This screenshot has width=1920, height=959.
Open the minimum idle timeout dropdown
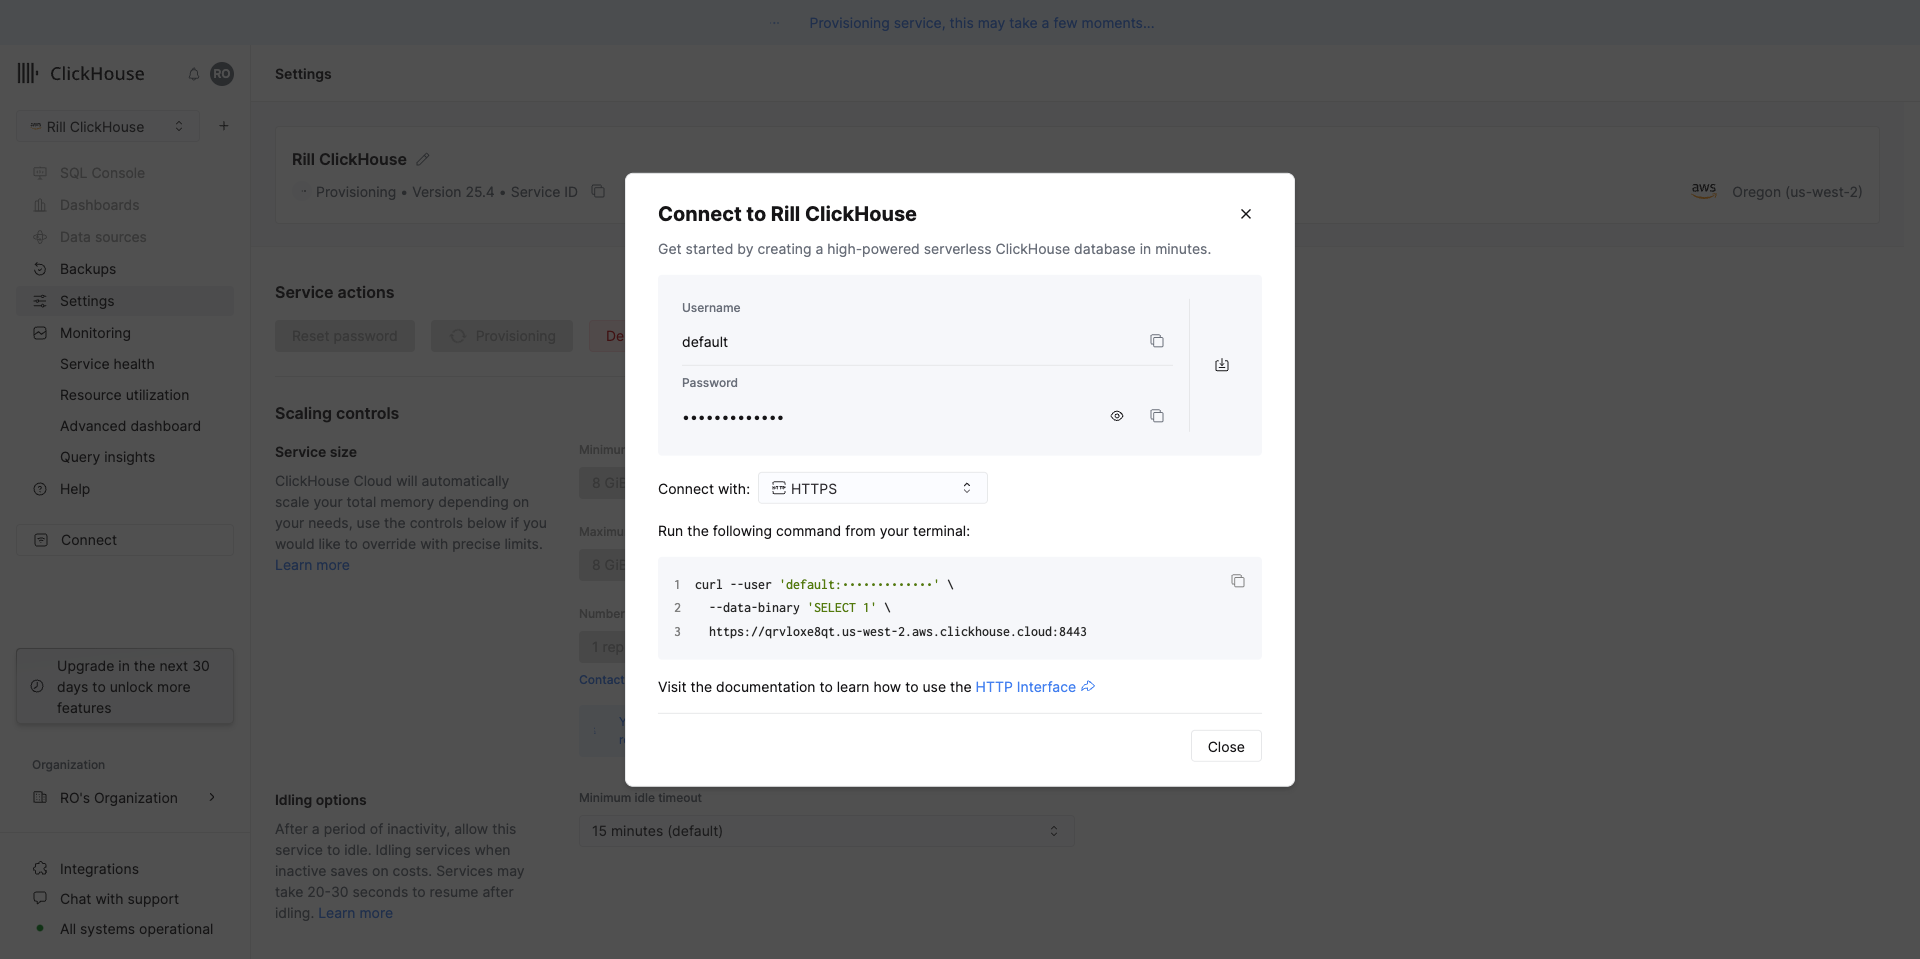826,831
